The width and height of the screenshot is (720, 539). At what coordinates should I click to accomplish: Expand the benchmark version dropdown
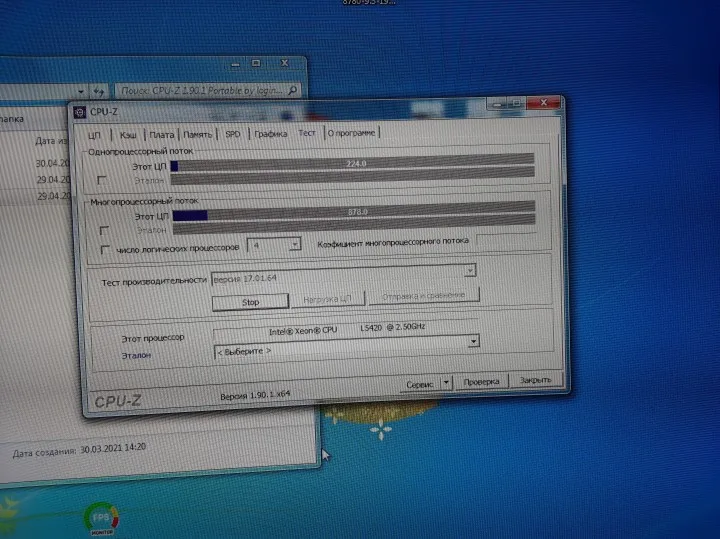pos(470,270)
